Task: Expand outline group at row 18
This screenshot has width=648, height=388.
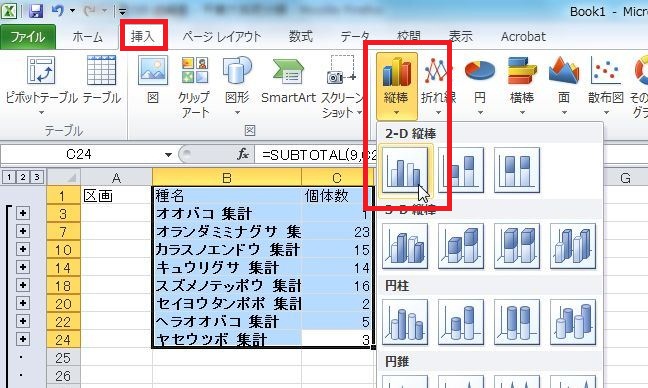Action: click(x=23, y=285)
